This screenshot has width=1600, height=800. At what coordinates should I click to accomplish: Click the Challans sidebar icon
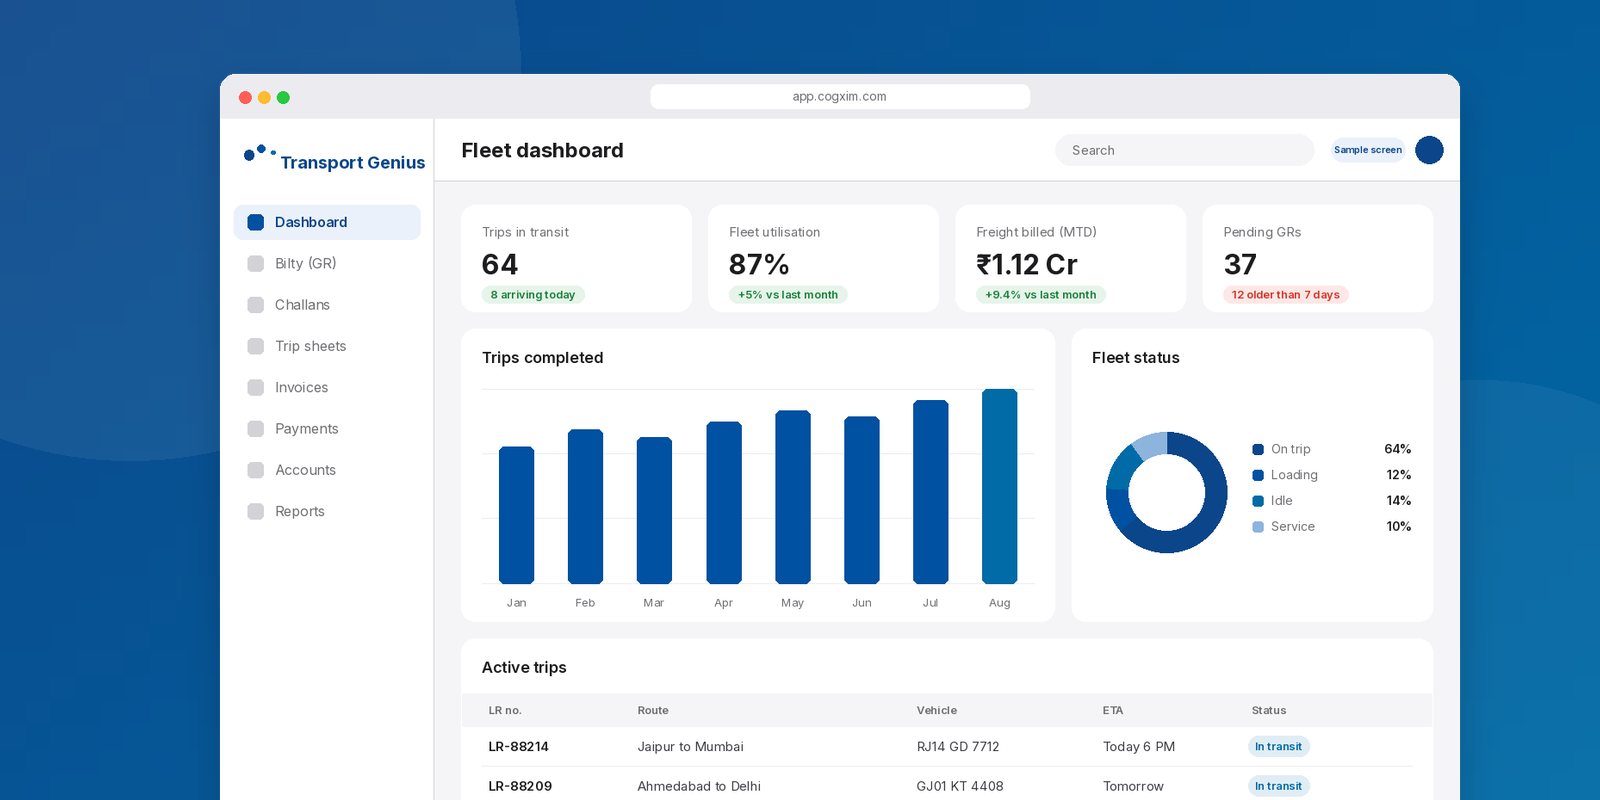(256, 305)
